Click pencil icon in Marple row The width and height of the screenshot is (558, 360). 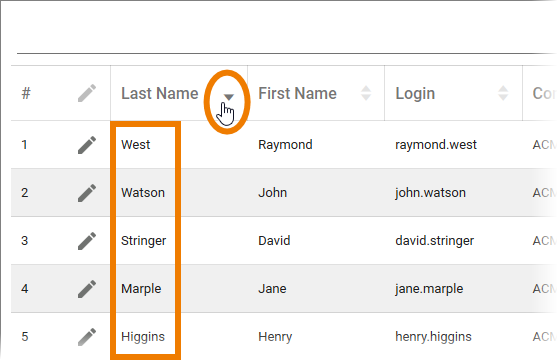[87, 289]
